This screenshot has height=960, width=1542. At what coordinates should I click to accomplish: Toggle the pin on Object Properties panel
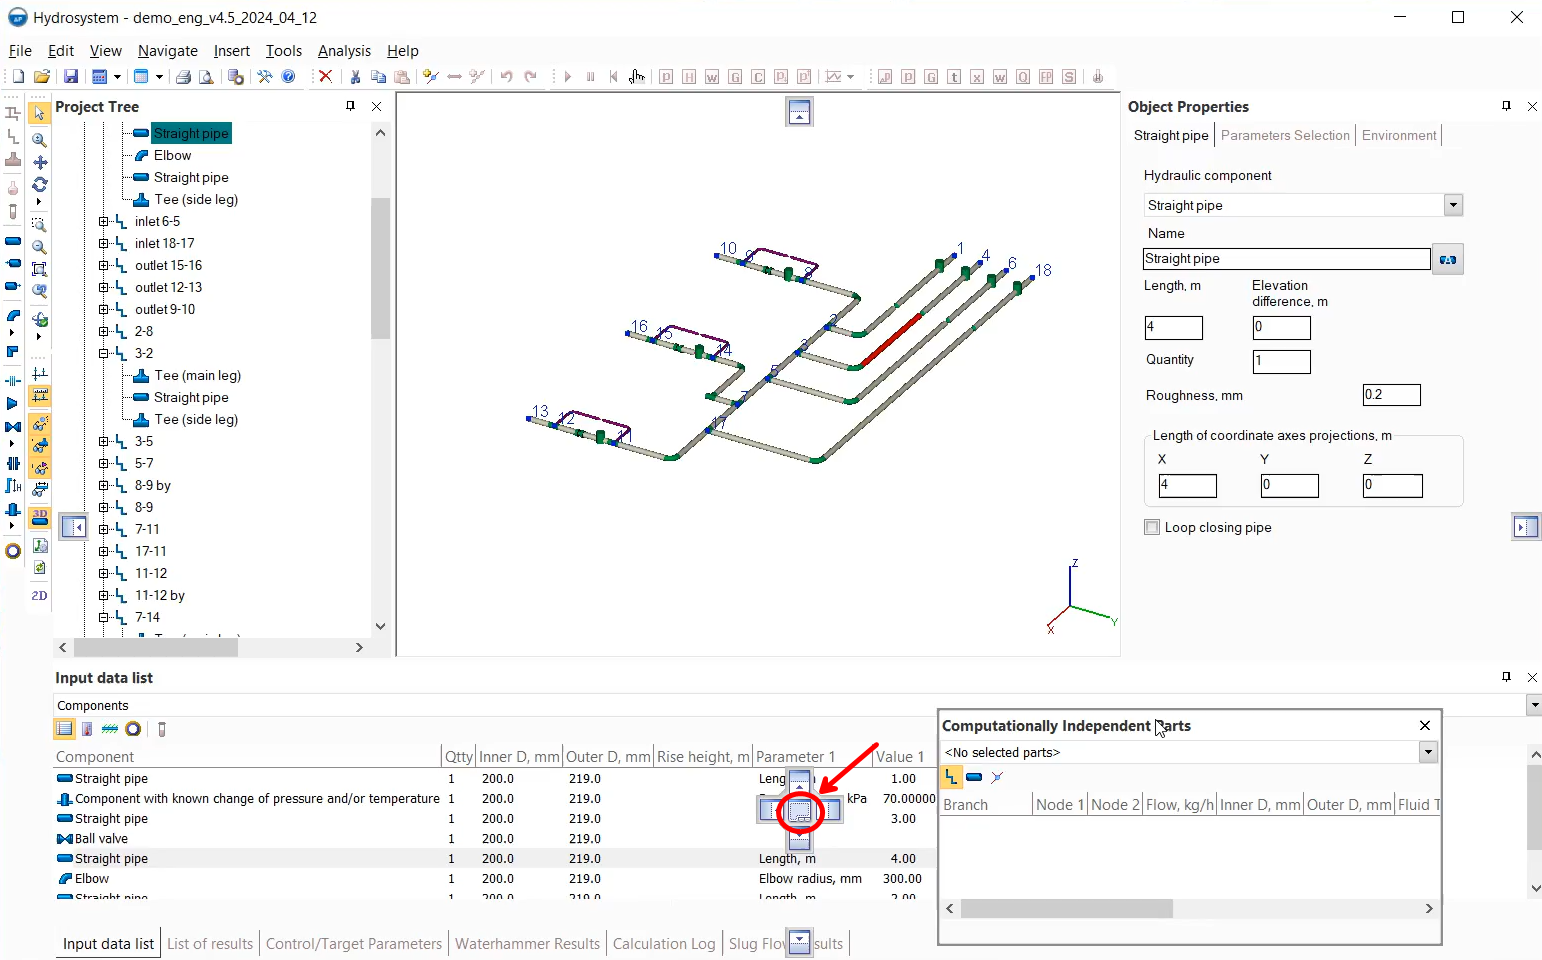(x=1506, y=106)
